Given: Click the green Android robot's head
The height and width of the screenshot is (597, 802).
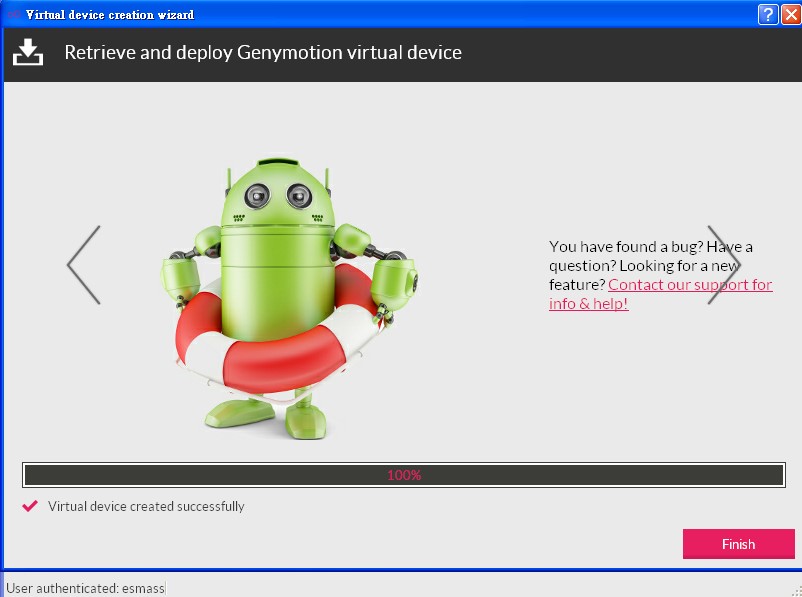Looking at the screenshot, I should click(x=277, y=195).
